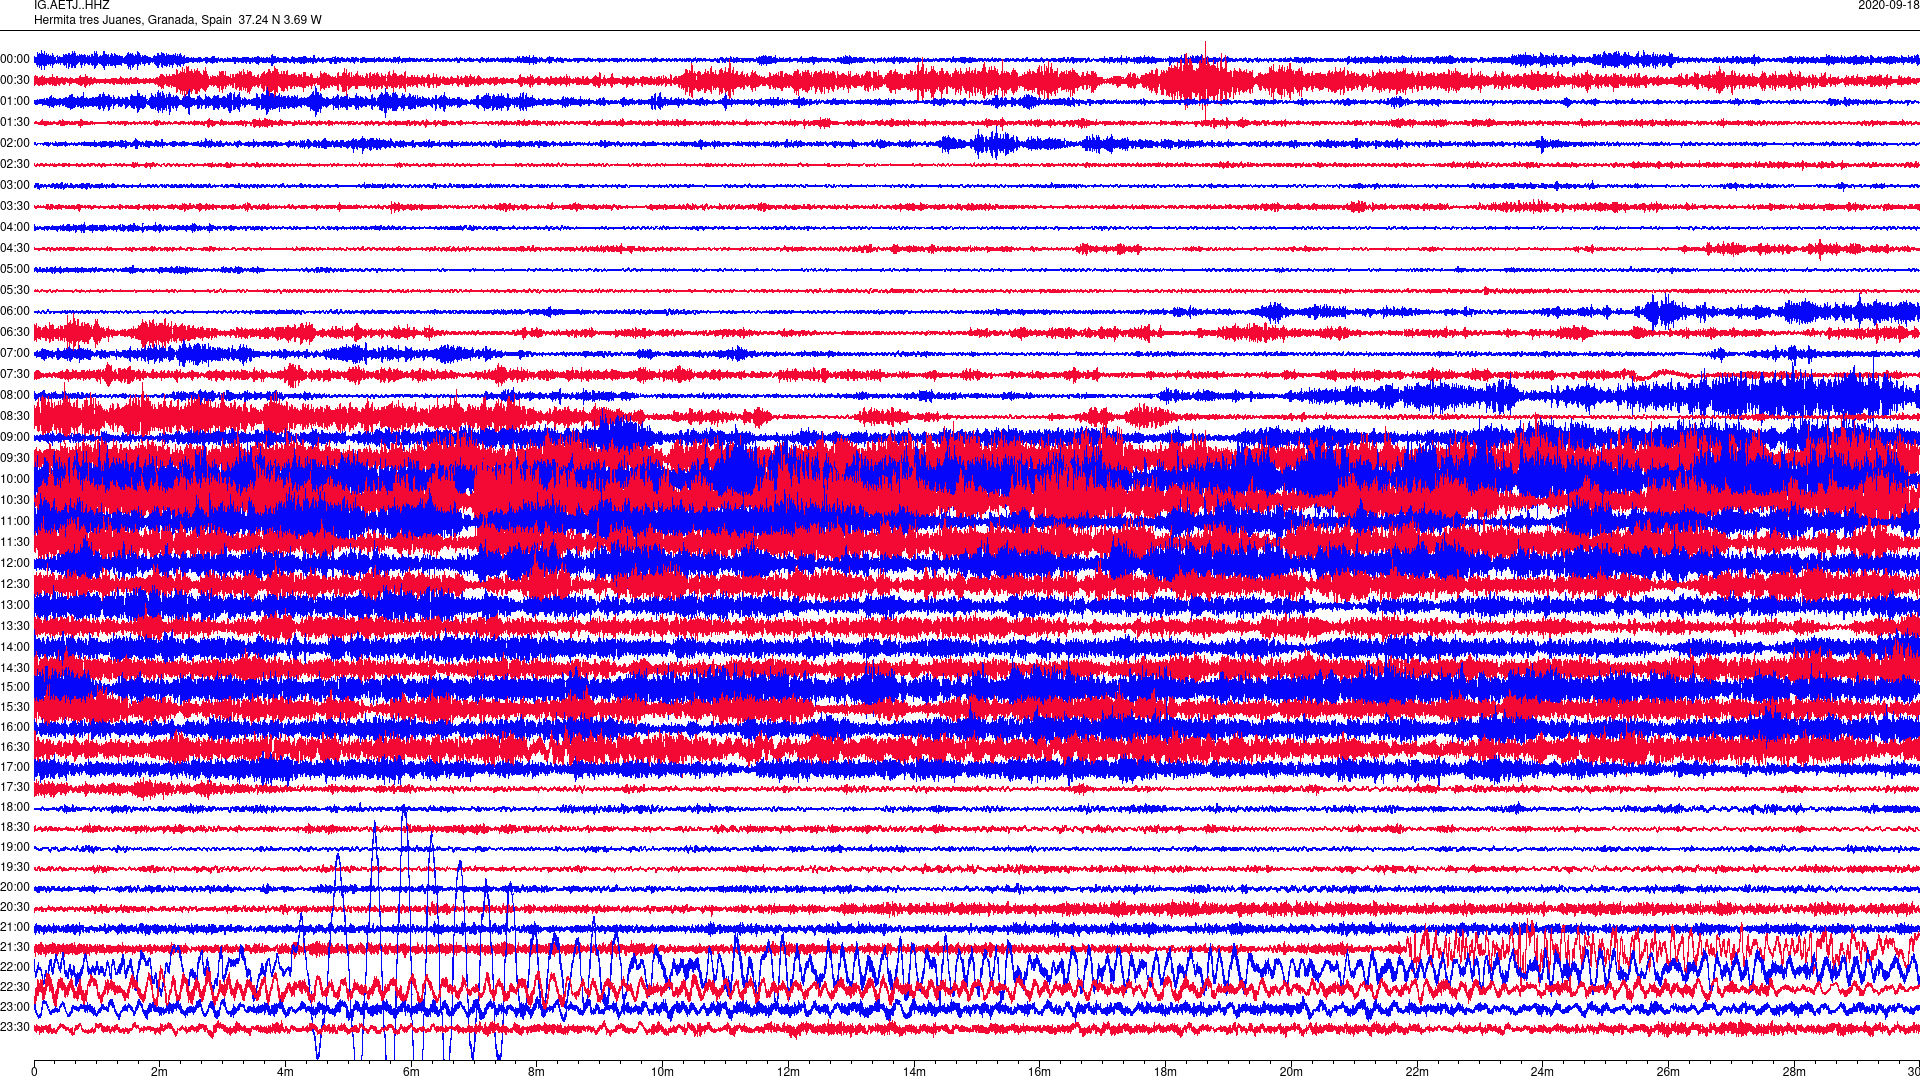Select the 14:00 time row label
Image resolution: width=1920 pixels, height=1080 pixels.
(x=15, y=648)
